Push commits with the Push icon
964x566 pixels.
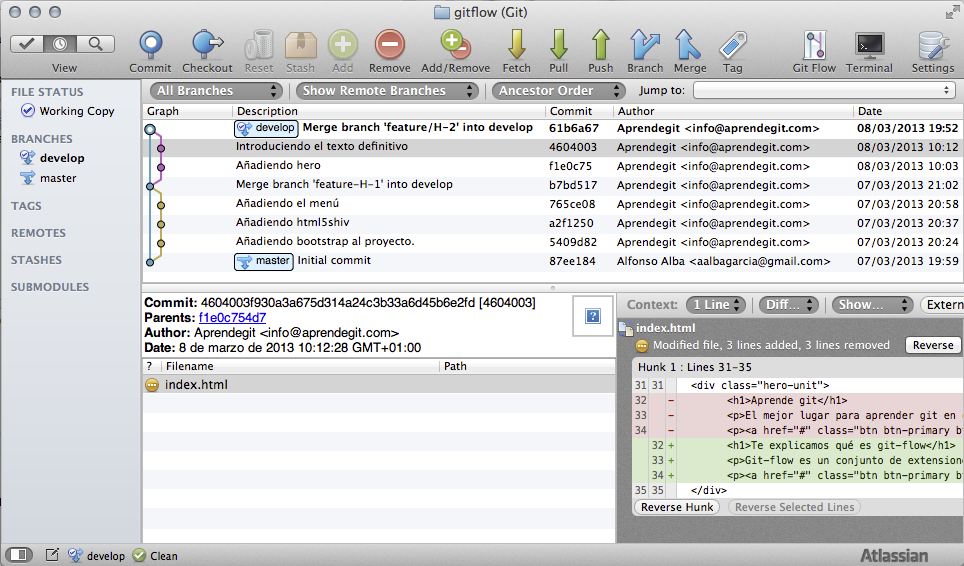600,45
